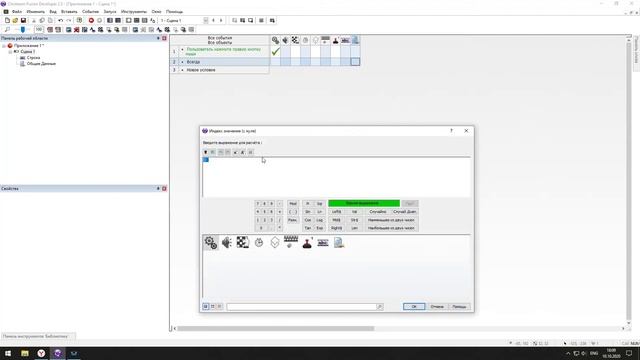Click the dialog search input field

(301, 307)
